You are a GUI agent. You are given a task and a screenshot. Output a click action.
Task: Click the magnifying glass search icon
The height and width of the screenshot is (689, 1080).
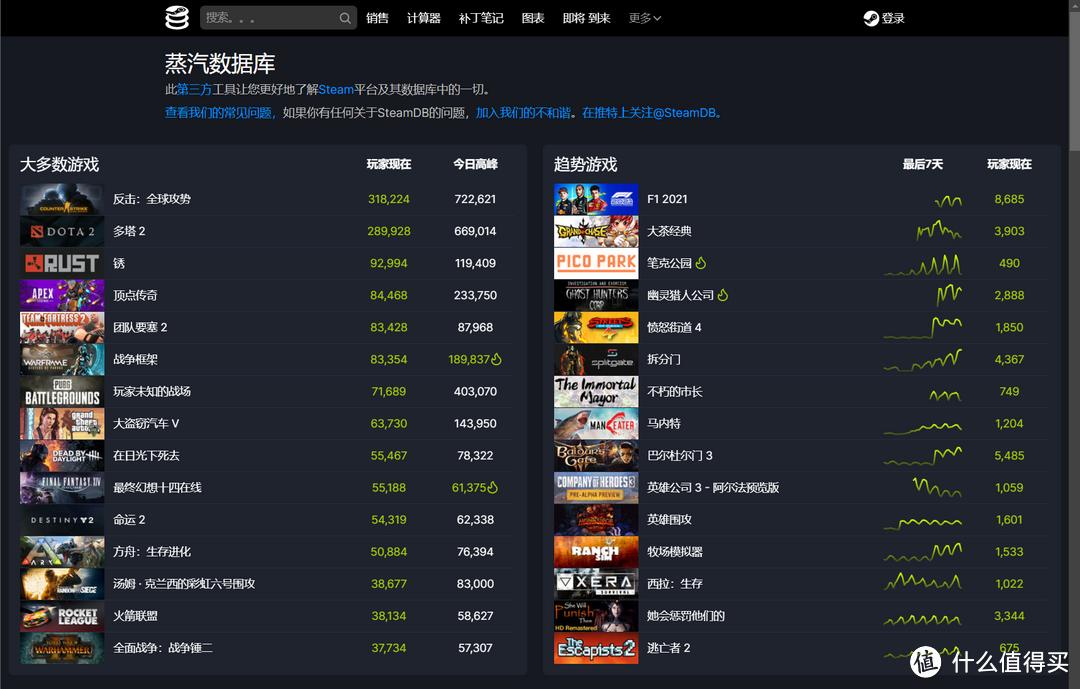tap(345, 17)
